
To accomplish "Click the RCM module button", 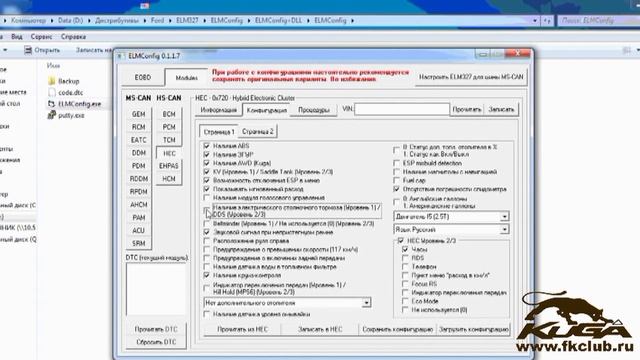I will pos(138,127).
